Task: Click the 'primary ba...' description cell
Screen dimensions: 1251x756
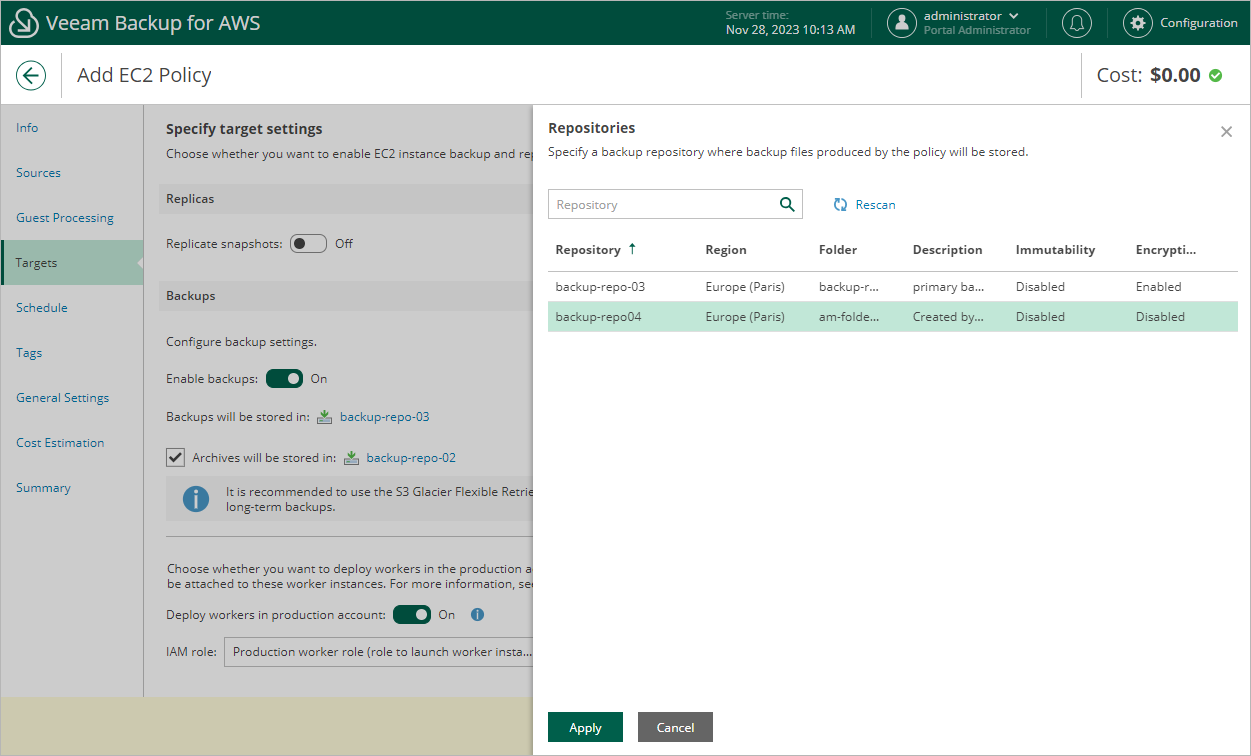Action: 948,287
